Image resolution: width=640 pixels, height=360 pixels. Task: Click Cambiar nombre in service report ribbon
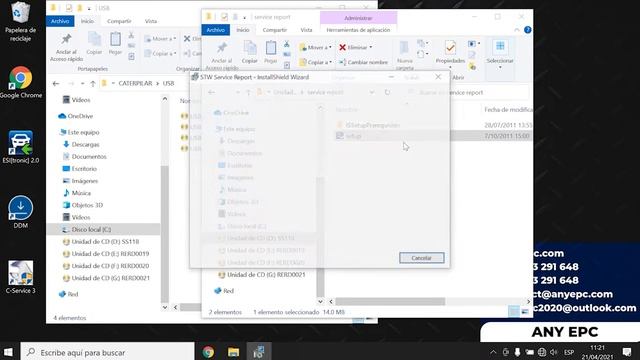pyautogui.click(x=363, y=62)
